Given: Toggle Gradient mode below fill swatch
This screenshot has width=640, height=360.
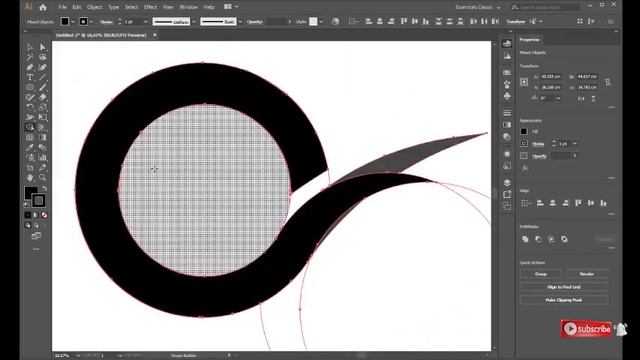Looking at the screenshot, I should (36, 215).
